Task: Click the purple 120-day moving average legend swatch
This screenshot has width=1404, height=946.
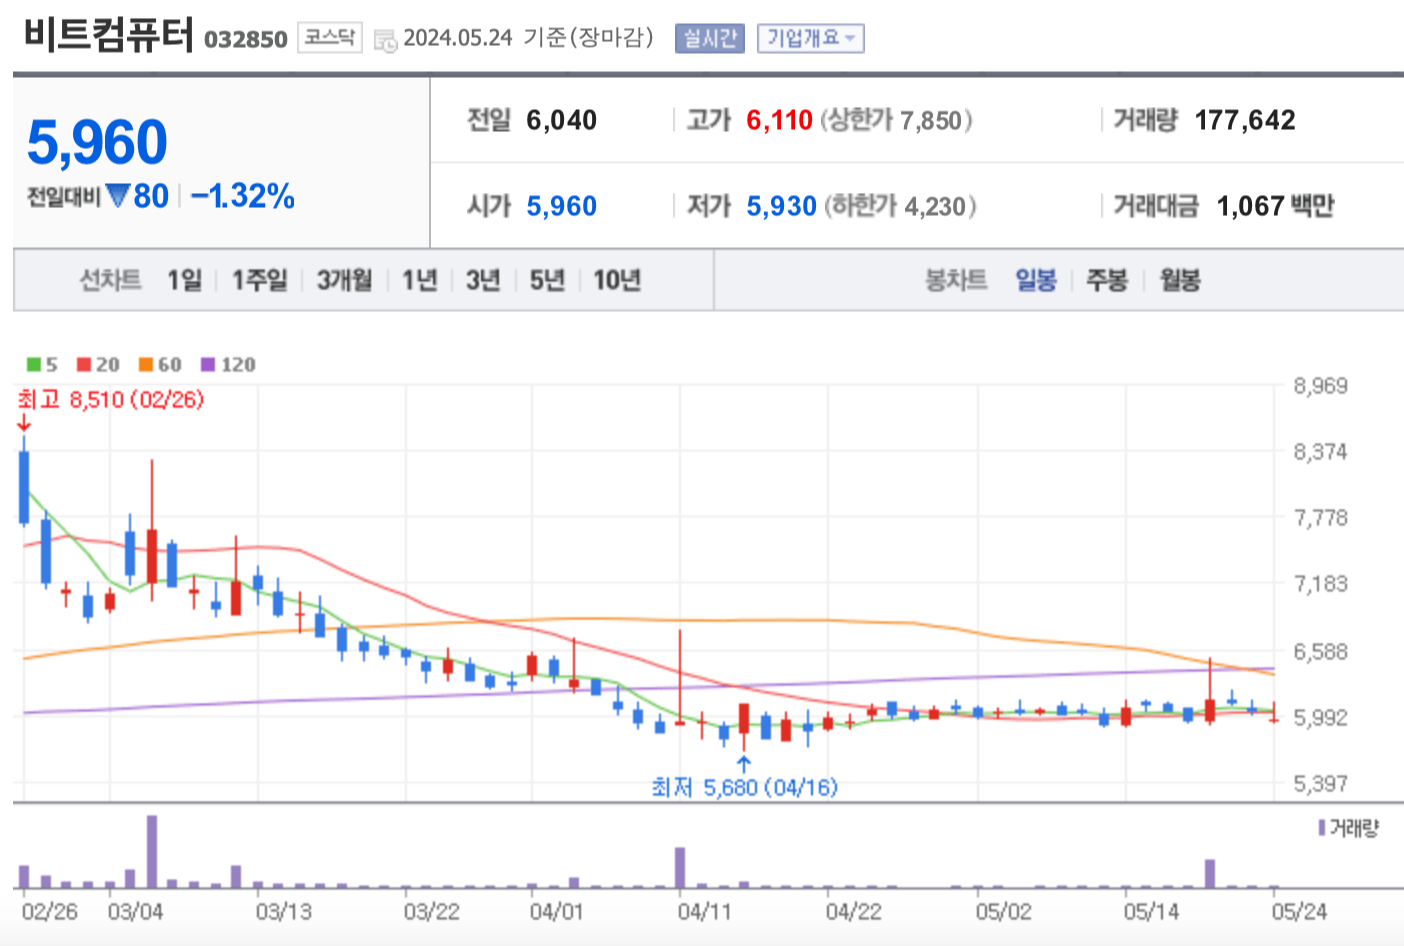Action: point(208,365)
